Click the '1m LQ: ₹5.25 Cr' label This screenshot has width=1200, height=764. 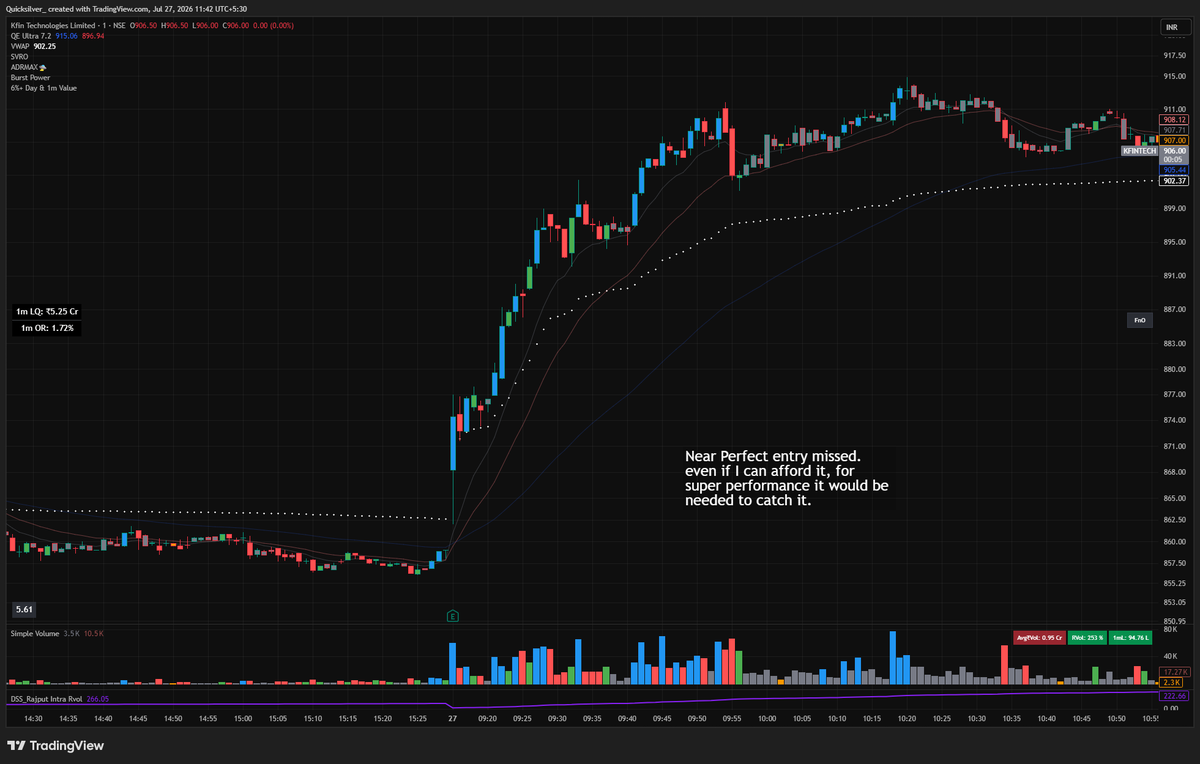click(47, 312)
